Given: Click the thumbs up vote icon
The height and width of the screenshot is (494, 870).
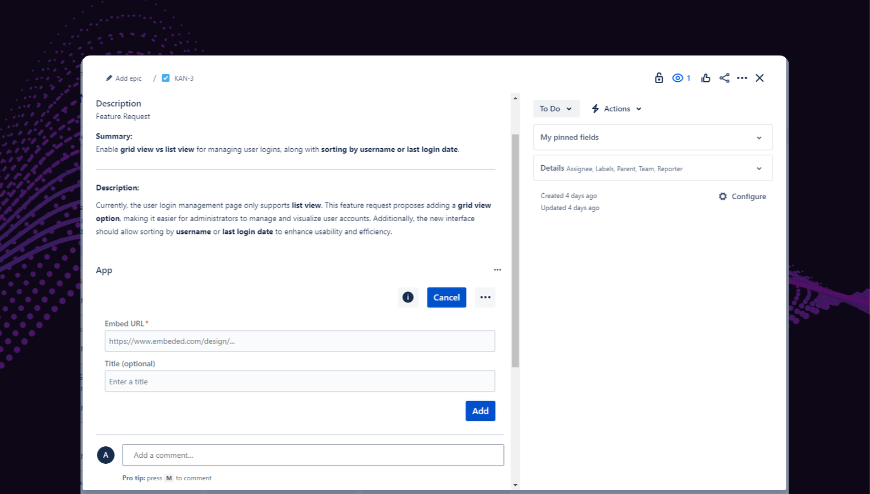Looking at the screenshot, I should (705, 78).
